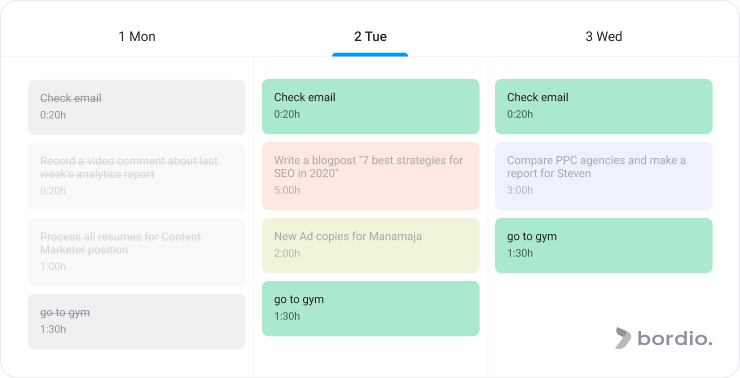740x378 pixels.
Task: Open Wednesday's go to gym card
Action: point(604,245)
